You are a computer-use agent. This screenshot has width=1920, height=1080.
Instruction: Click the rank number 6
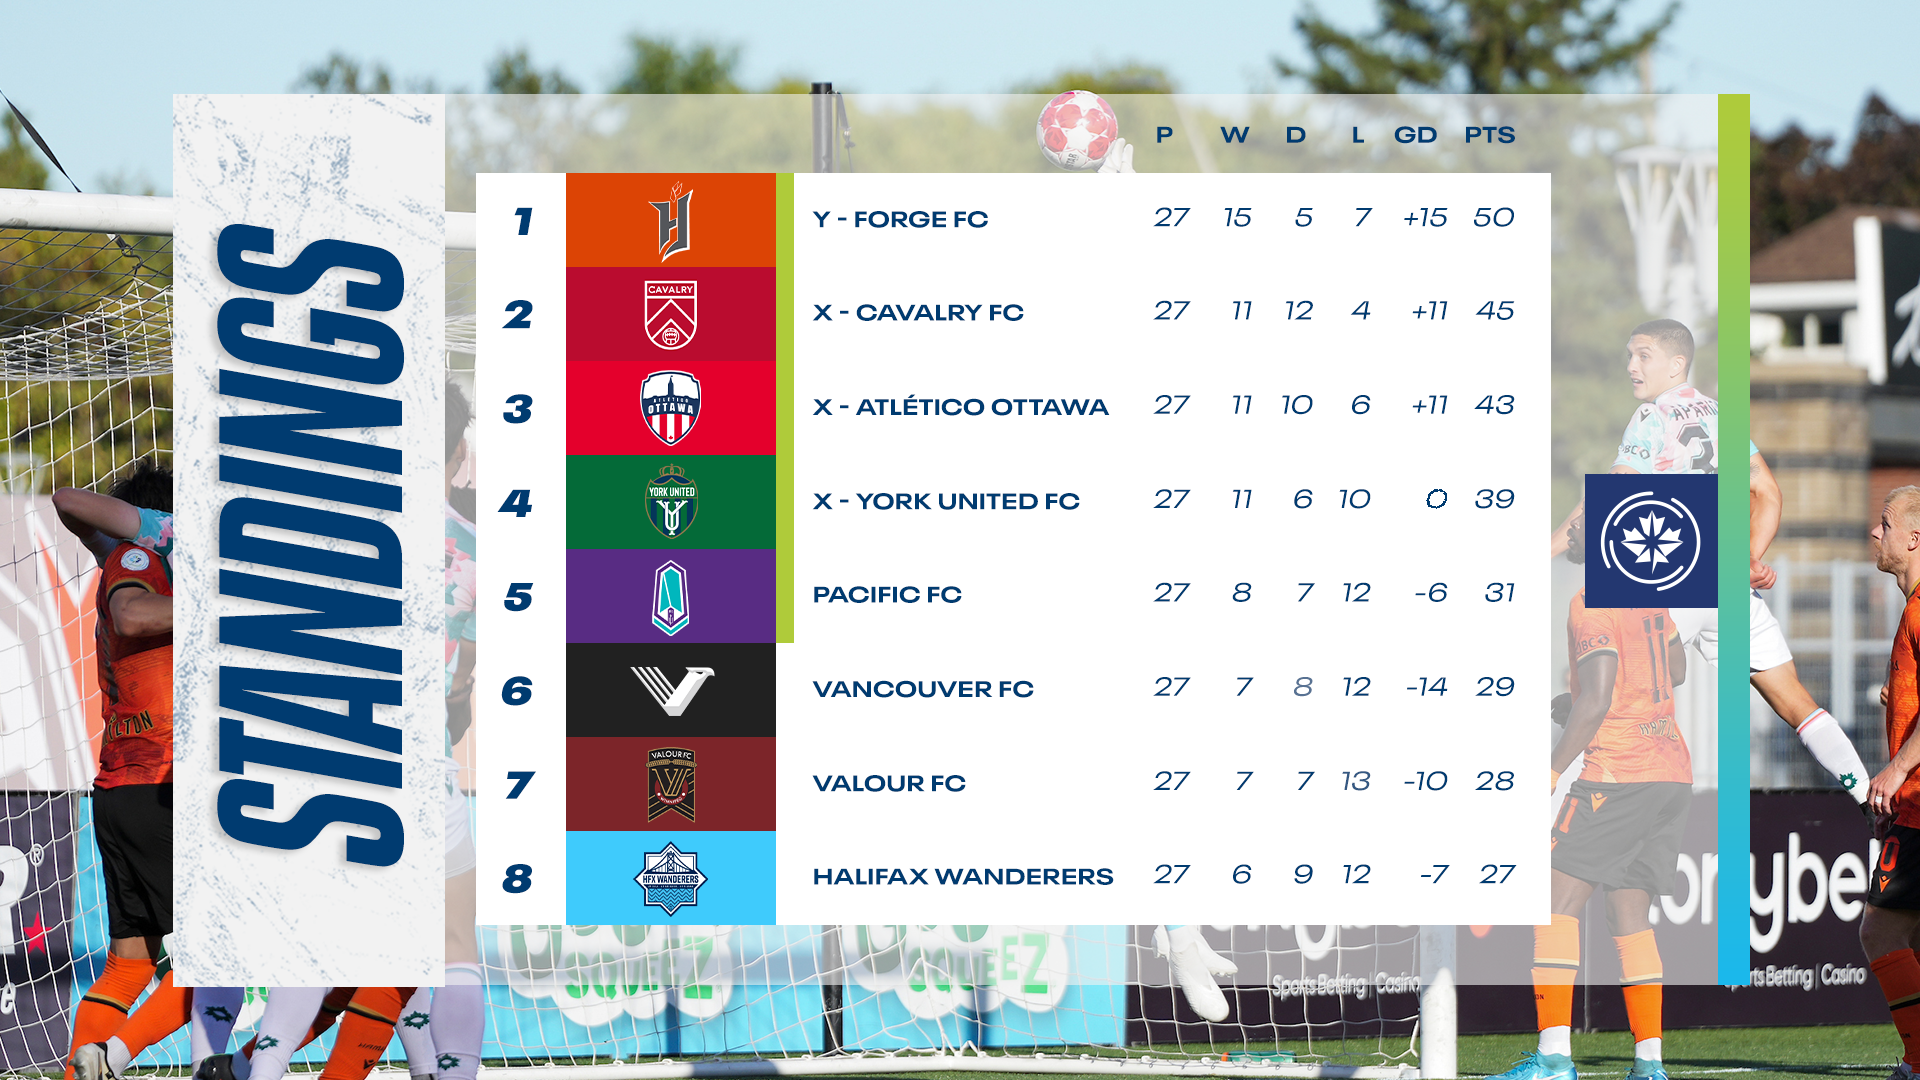click(x=517, y=691)
